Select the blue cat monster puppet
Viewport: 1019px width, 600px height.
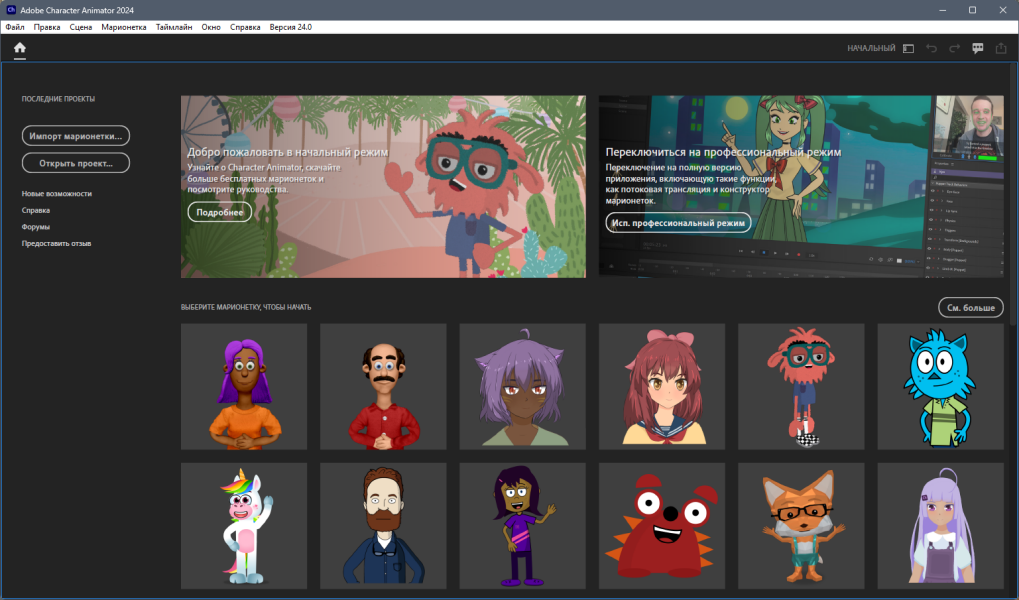coord(940,387)
